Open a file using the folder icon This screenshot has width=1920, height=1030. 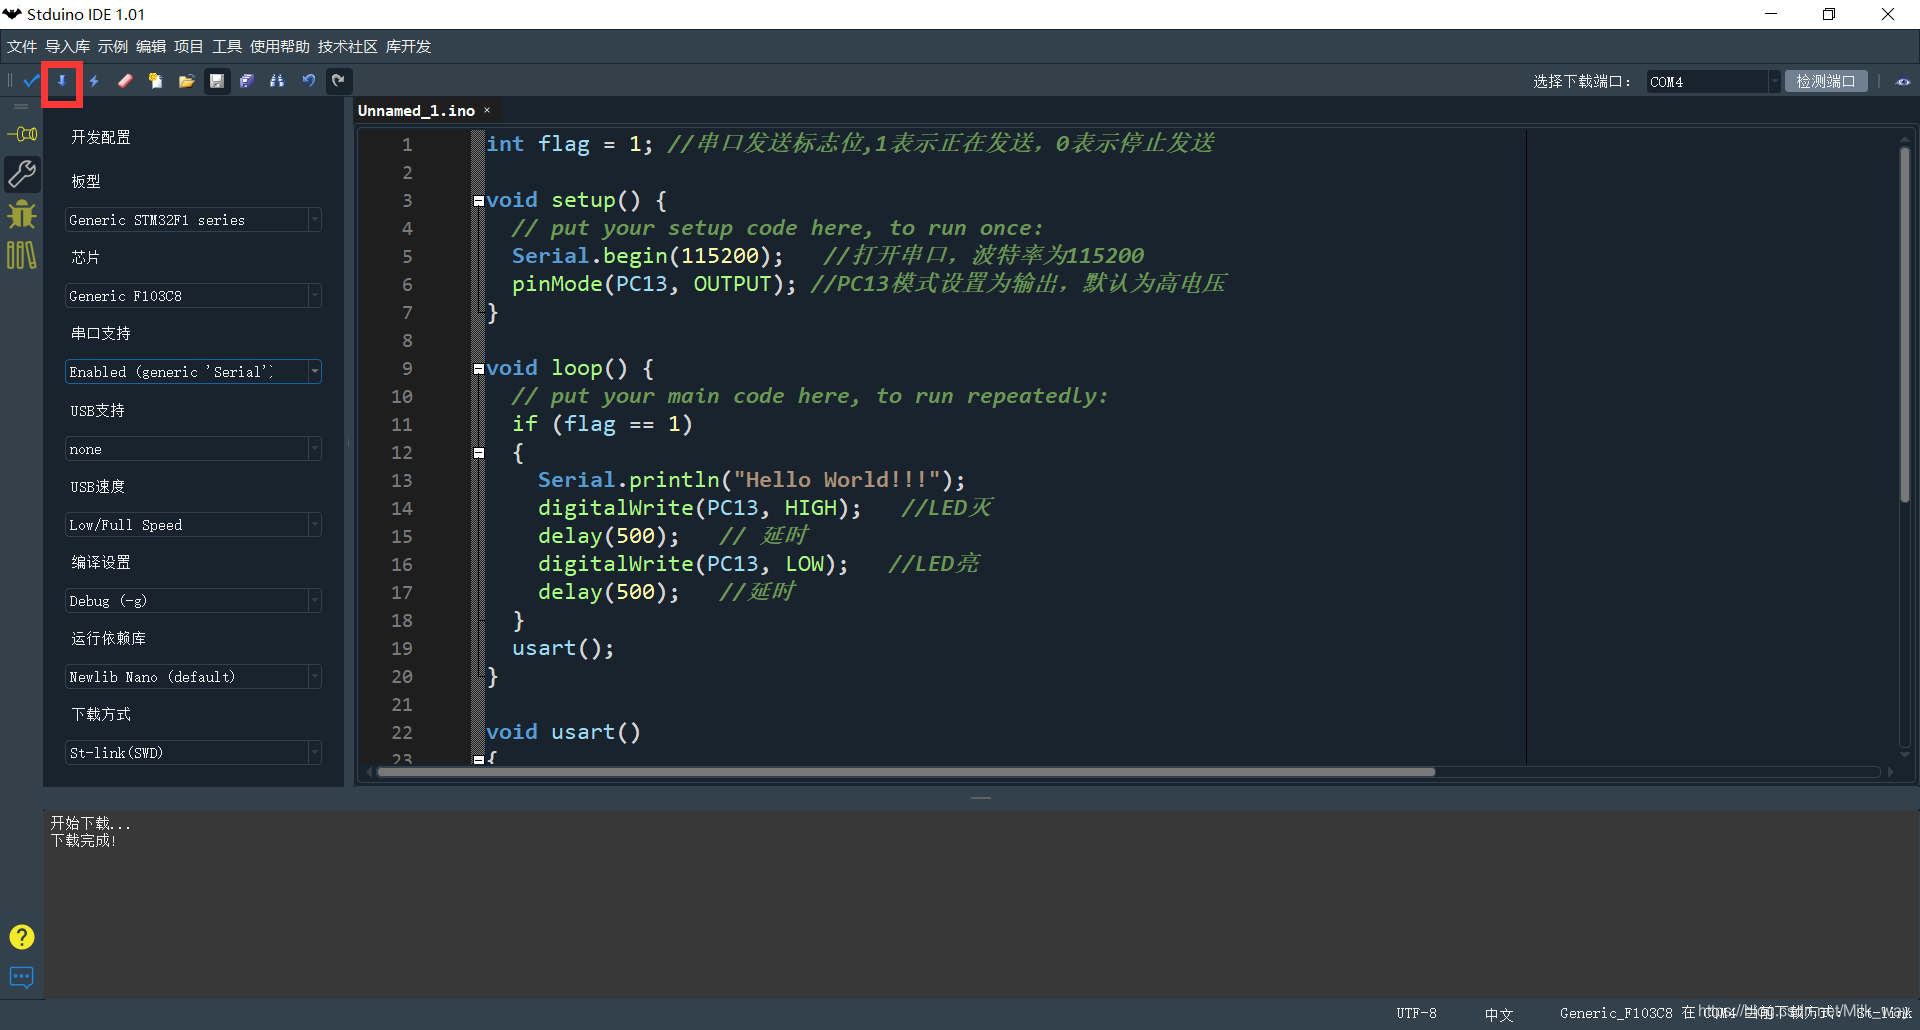pos(186,81)
